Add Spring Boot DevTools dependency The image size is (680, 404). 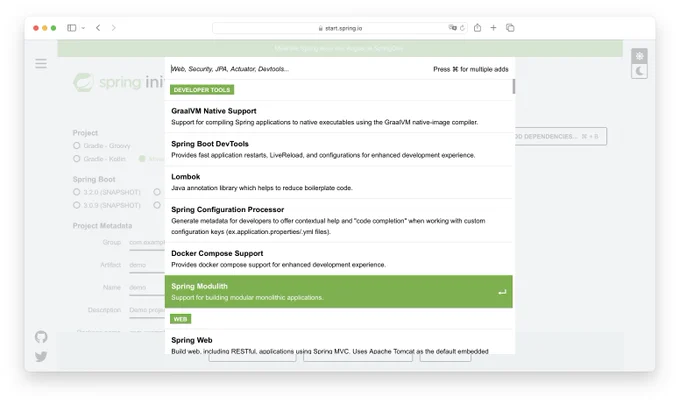339,150
